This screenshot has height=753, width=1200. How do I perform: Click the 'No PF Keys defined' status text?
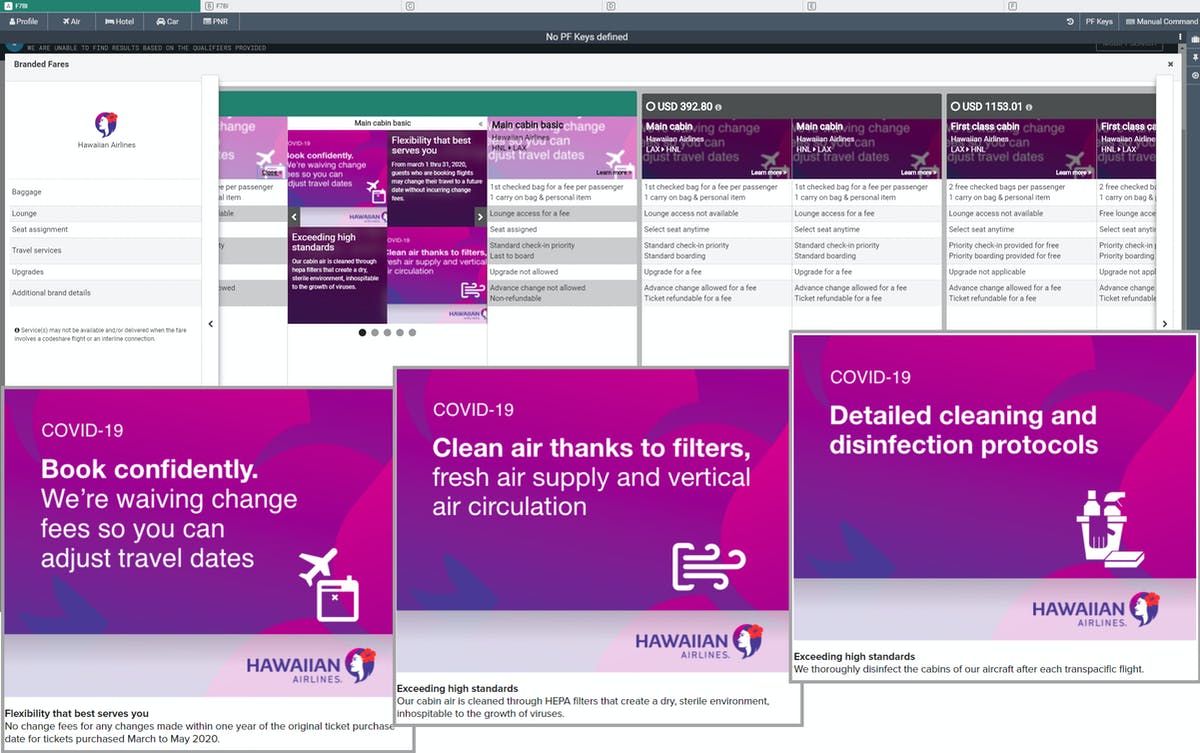click(x=587, y=37)
